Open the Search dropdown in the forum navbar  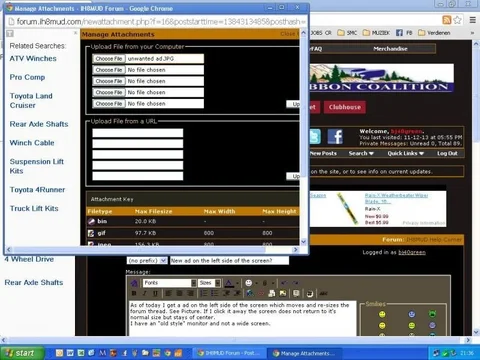coord(361,153)
